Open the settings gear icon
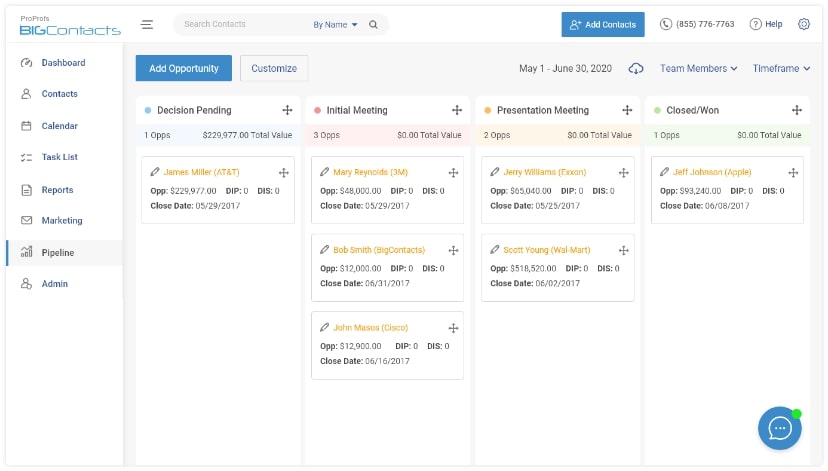The width and height of the screenshot is (828, 471). 804,24
